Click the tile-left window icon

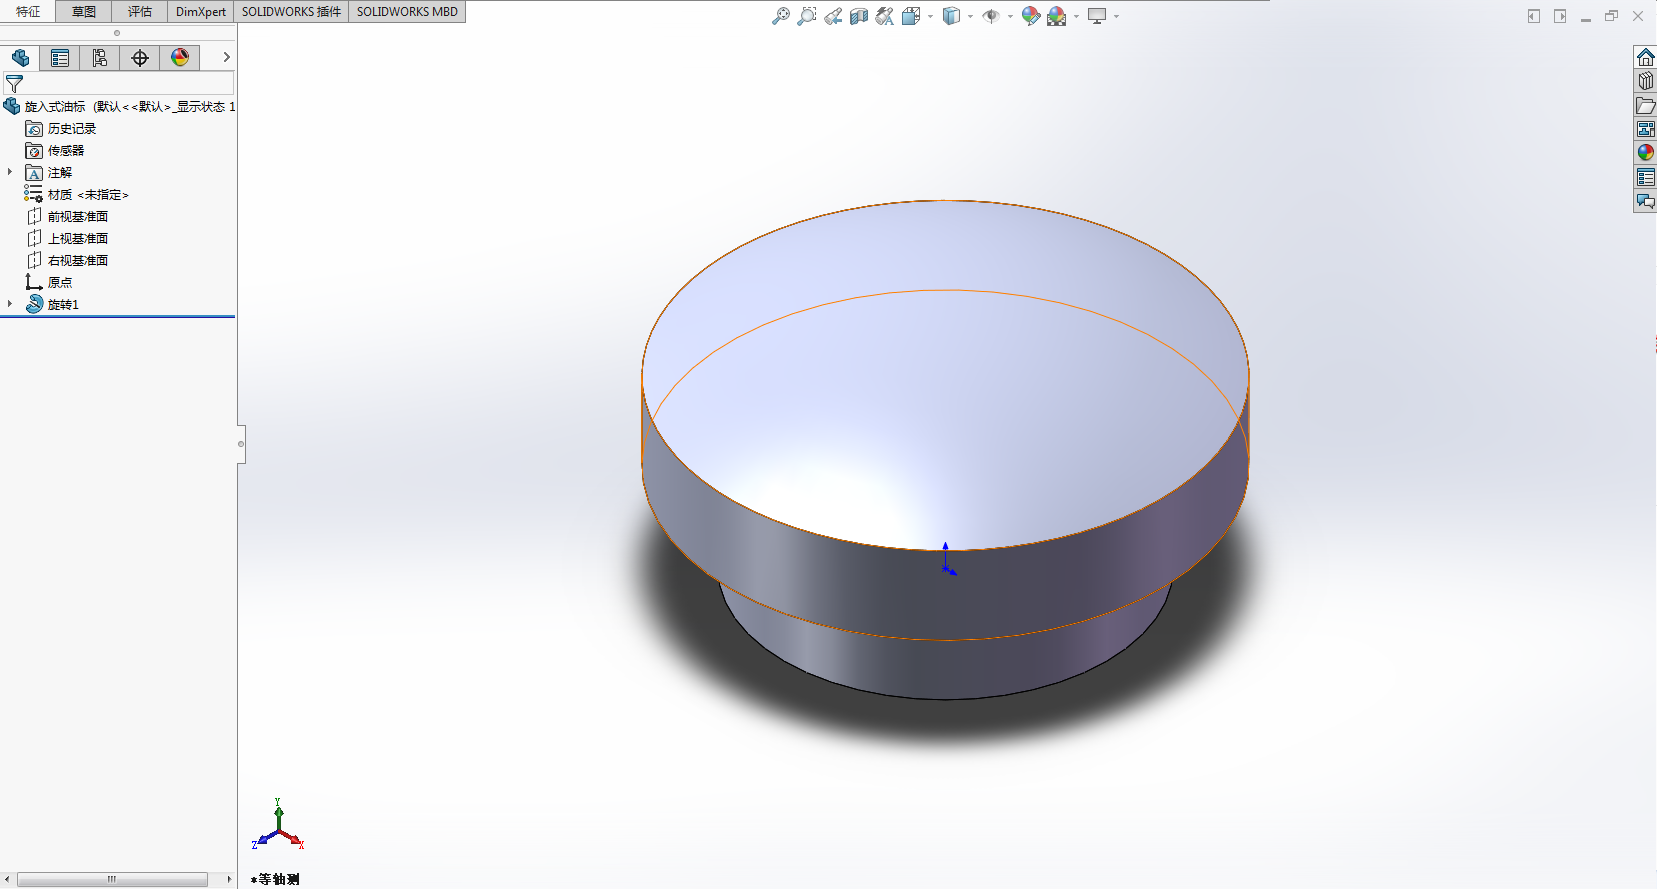click(1534, 16)
